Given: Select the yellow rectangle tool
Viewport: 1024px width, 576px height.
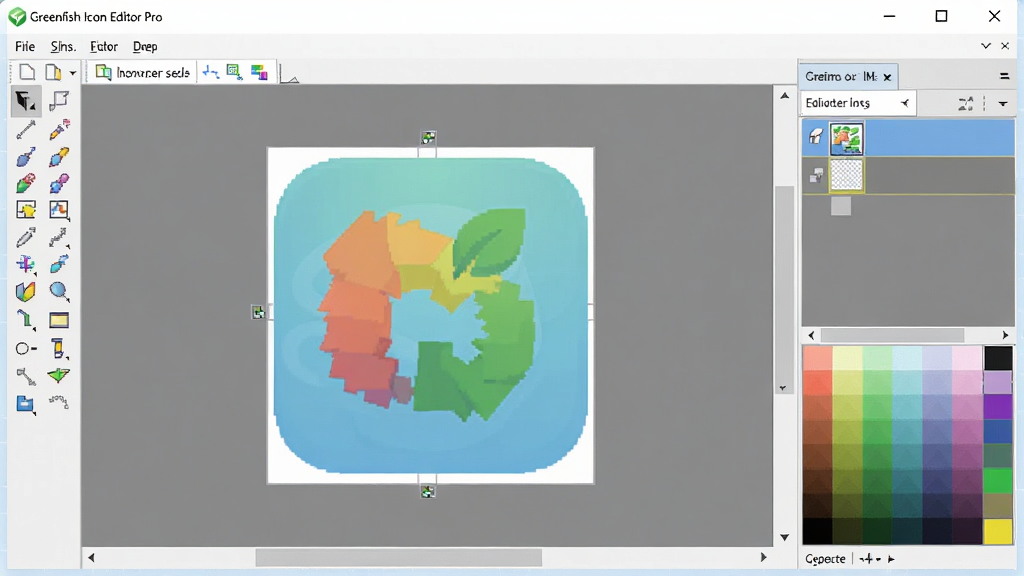Looking at the screenshot, I should (x=59, y=320).
